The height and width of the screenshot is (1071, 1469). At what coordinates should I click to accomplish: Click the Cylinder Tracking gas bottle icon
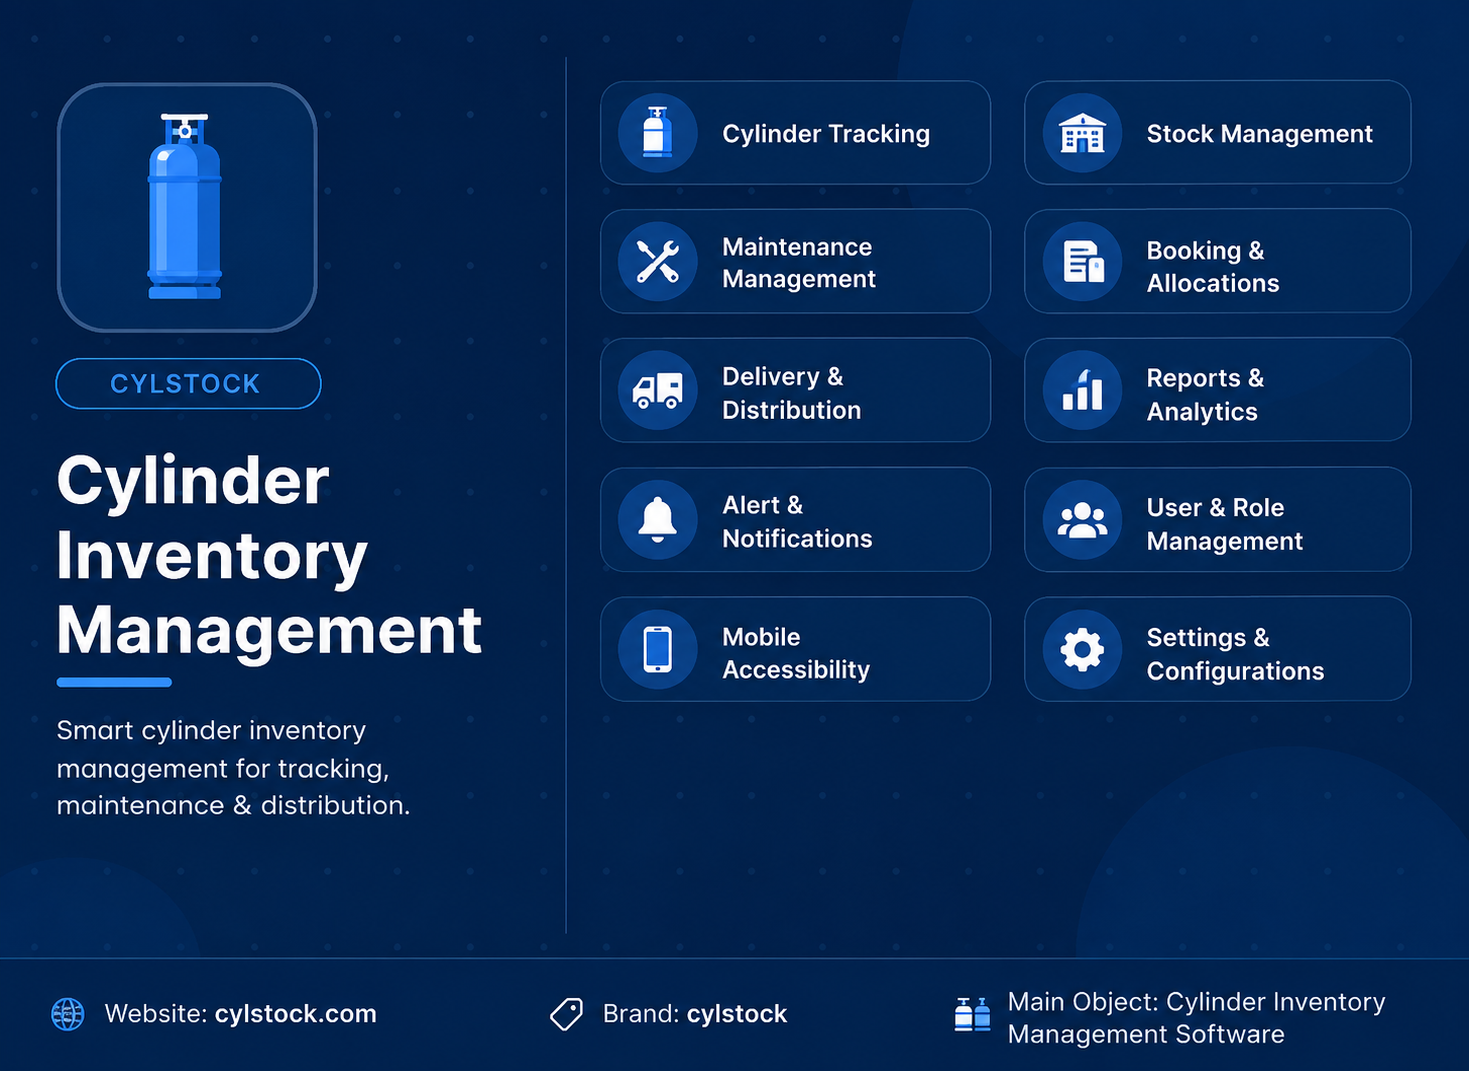pyautogui.click(x=657, y=133)
